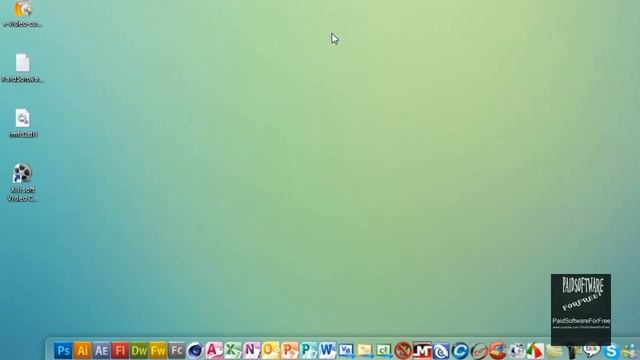The width and height of the screenshot is (640, 360).
Task: Open After Effects (Ae) dock icon
Action: [x=101, y=351]
